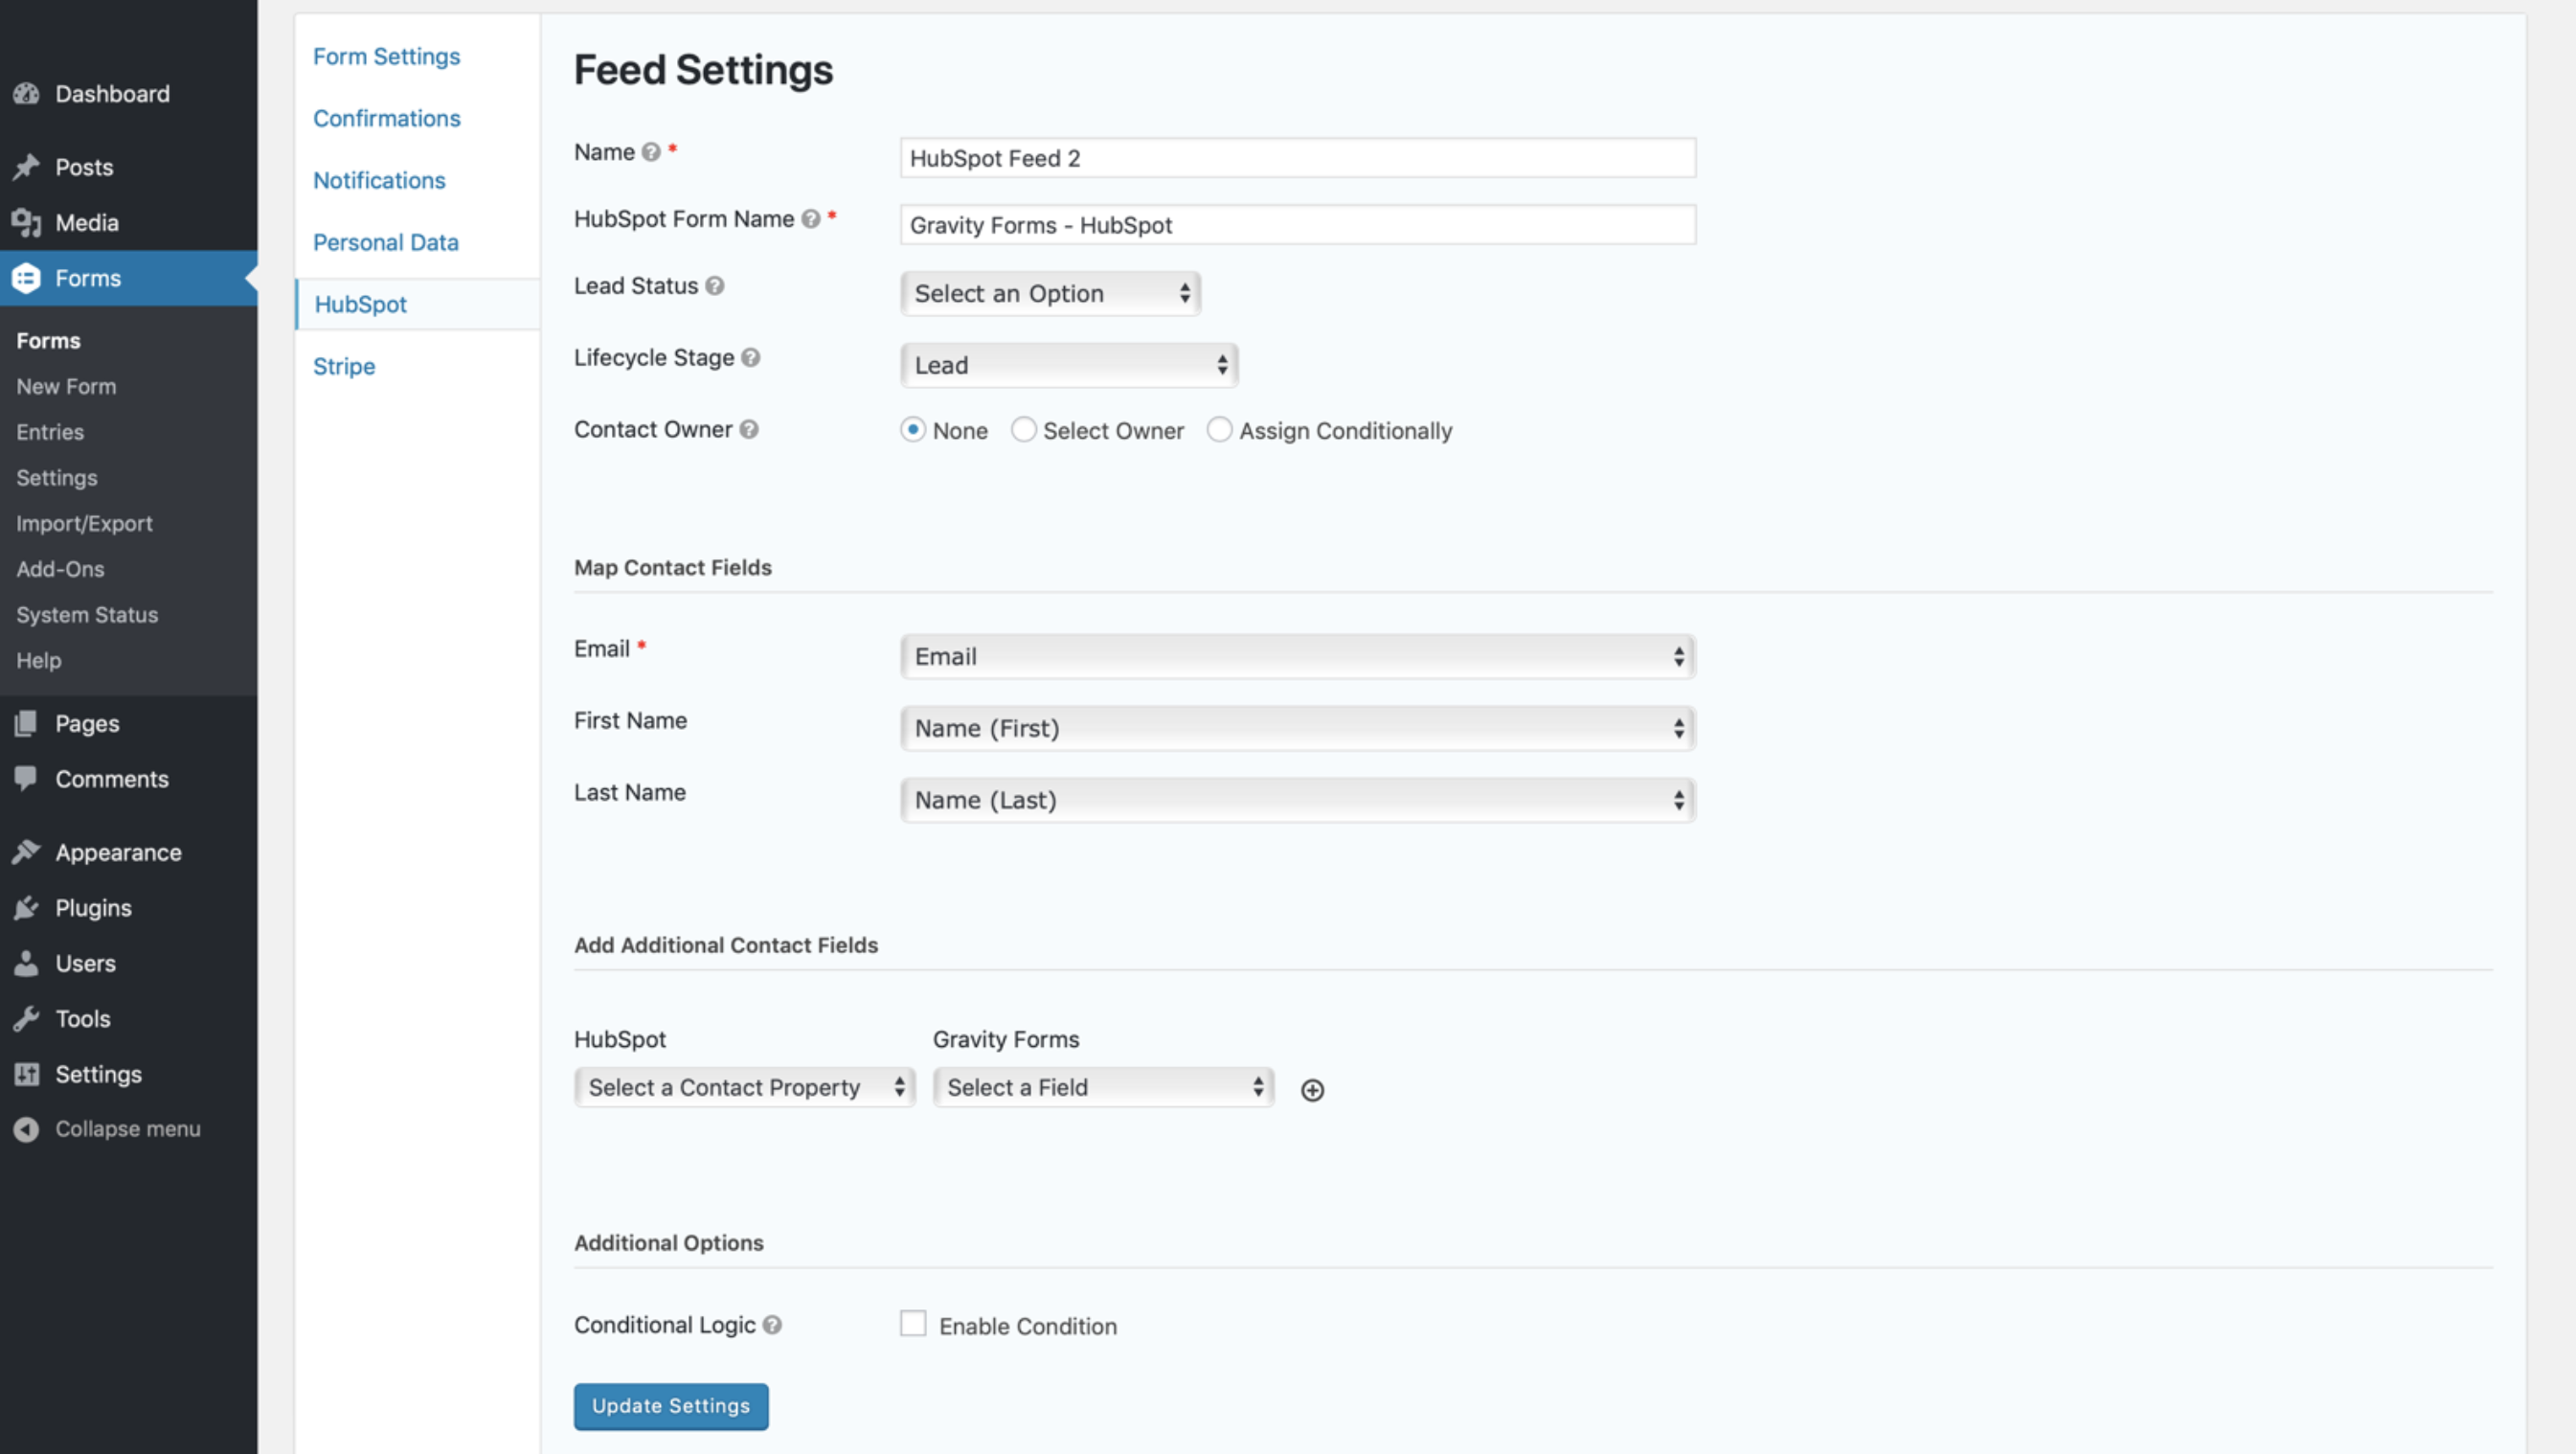Image resolution: width=2576 pixels, height=1454 pixels.
Task: Click the Collapse menu arrow icon
Action: (x=26, y=1129)
